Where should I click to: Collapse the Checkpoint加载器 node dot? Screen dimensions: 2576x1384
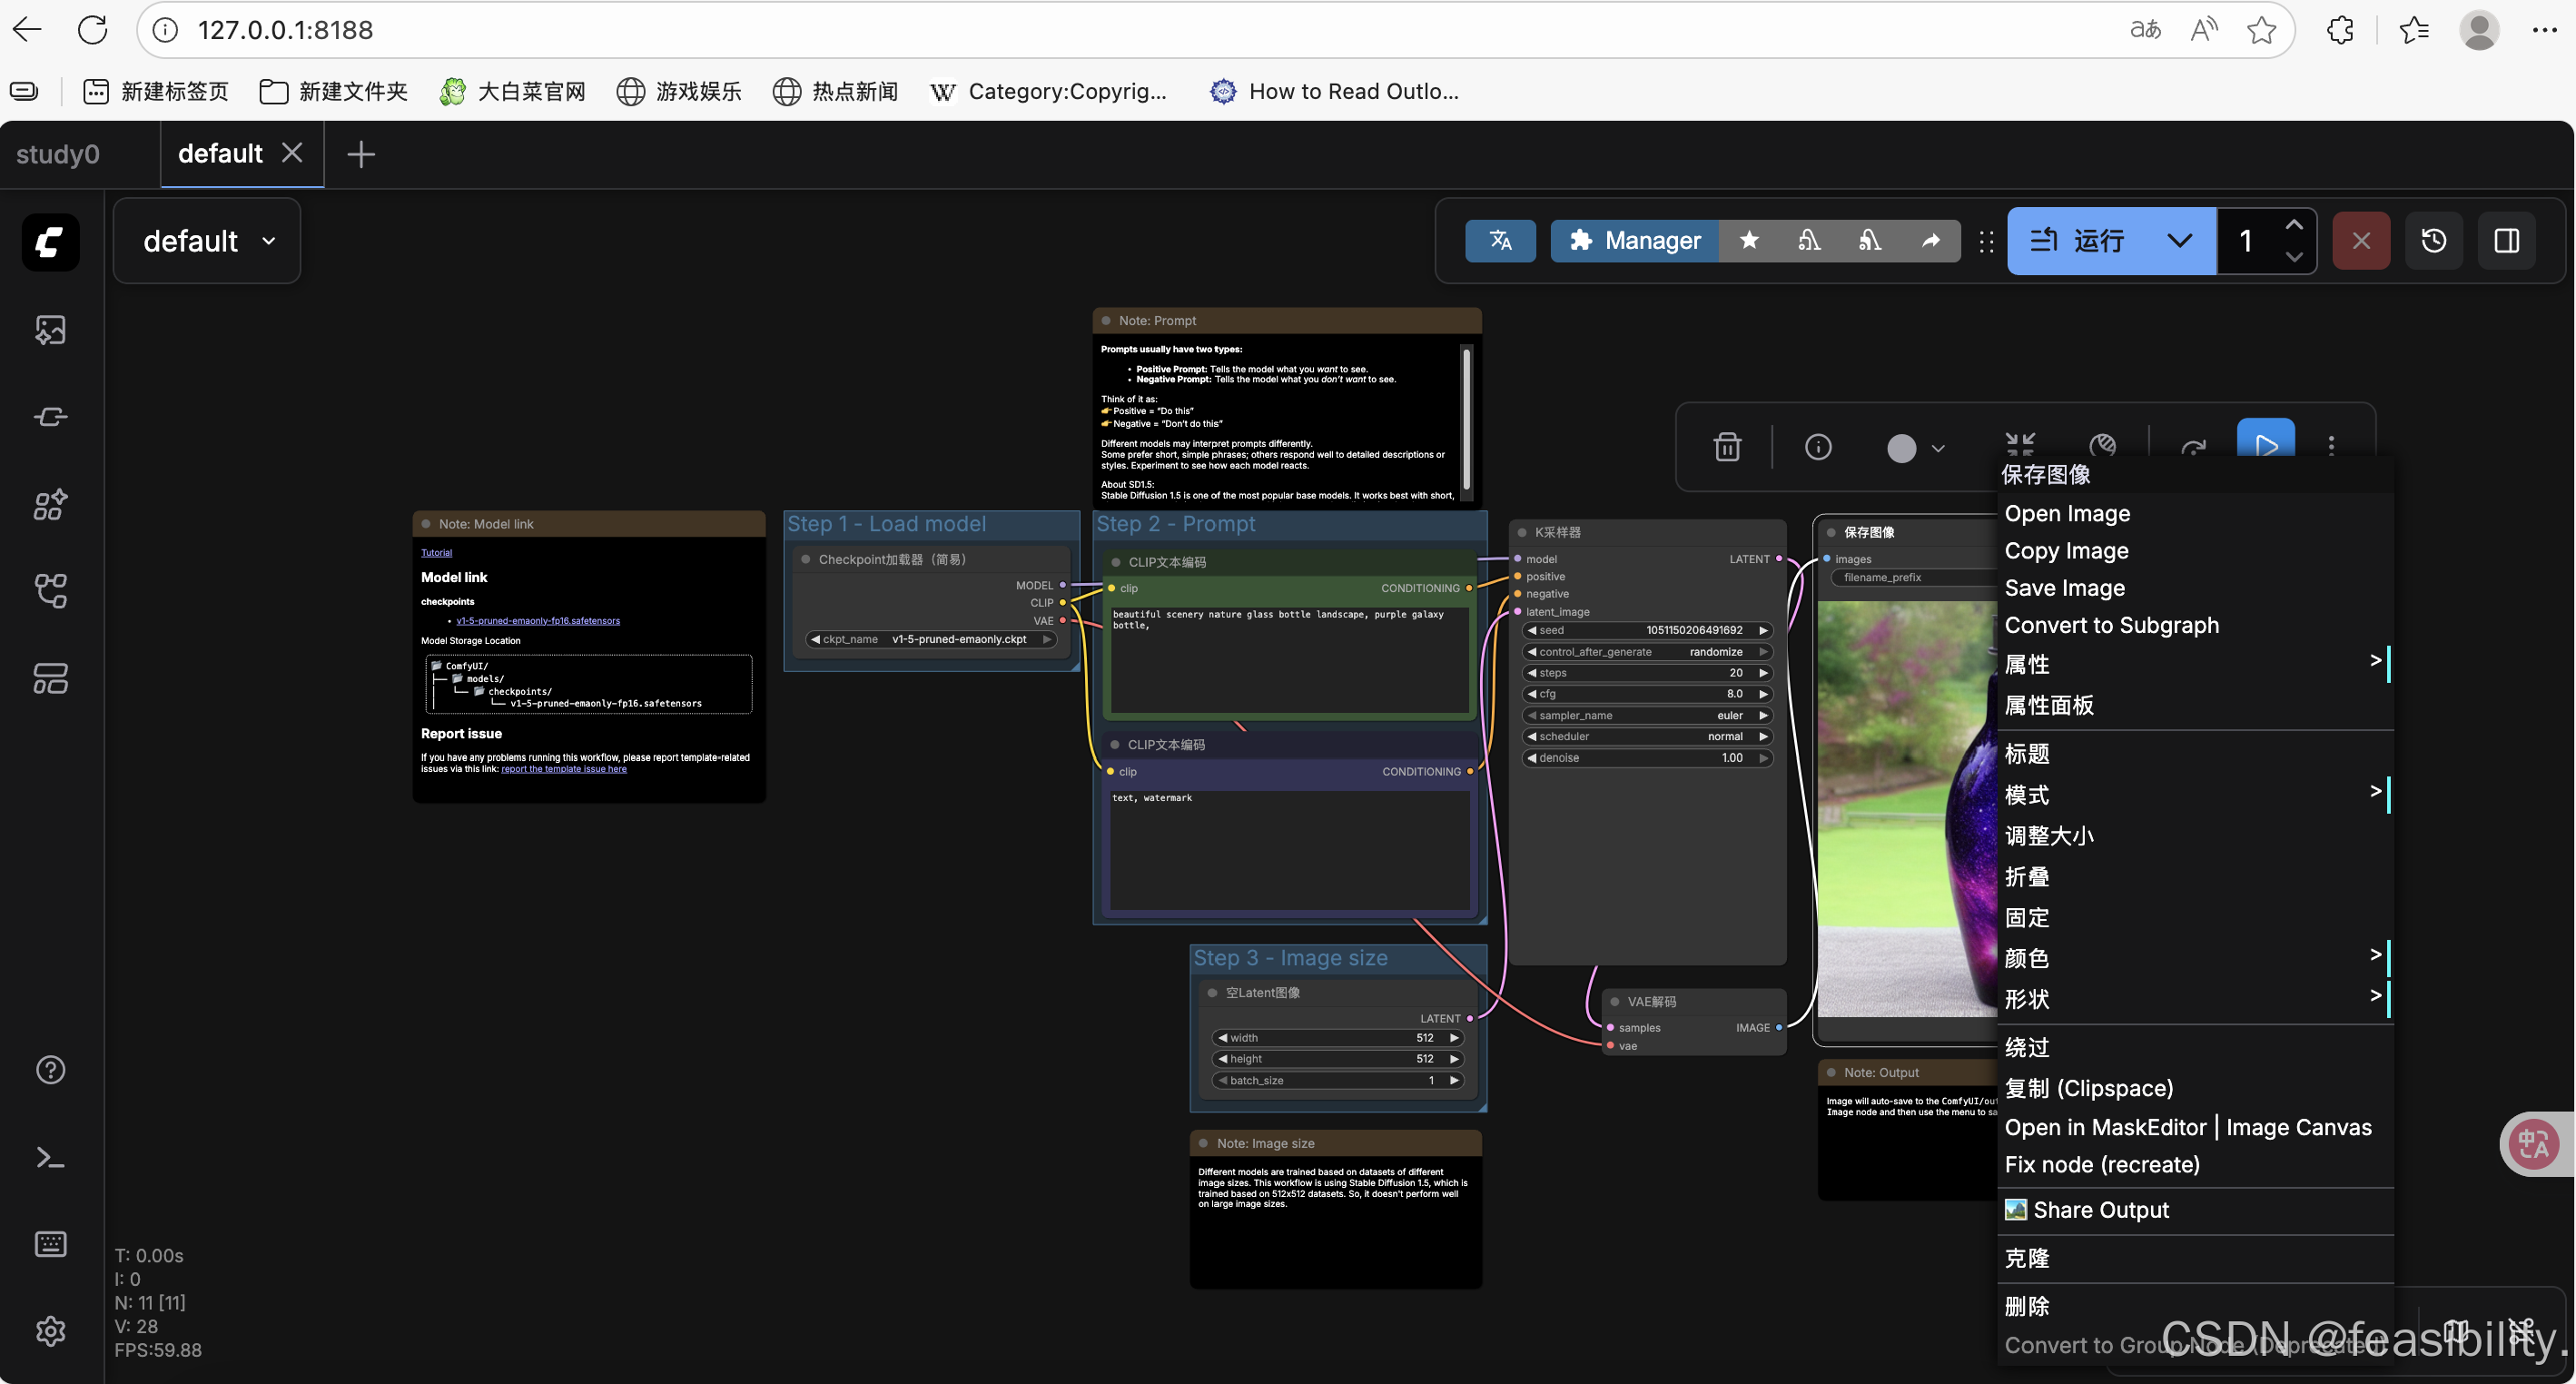tap(806, 559)
